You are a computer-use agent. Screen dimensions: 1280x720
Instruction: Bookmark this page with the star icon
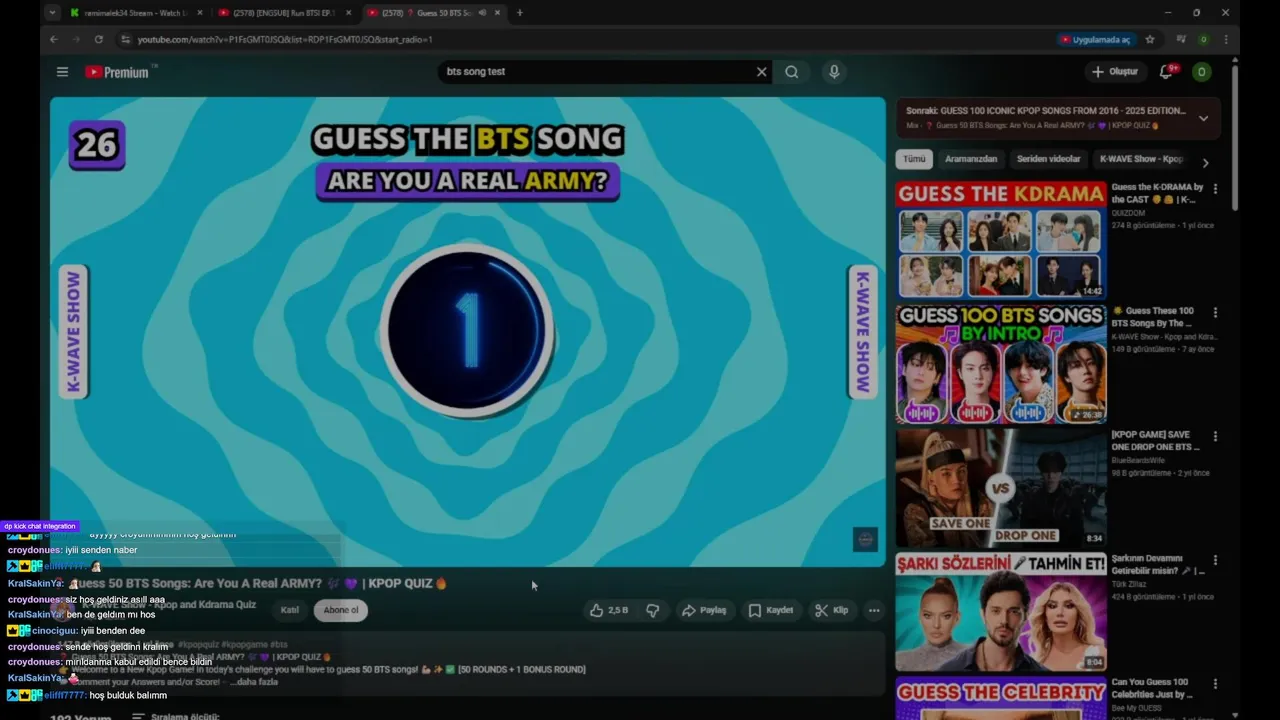[1150, 39]
